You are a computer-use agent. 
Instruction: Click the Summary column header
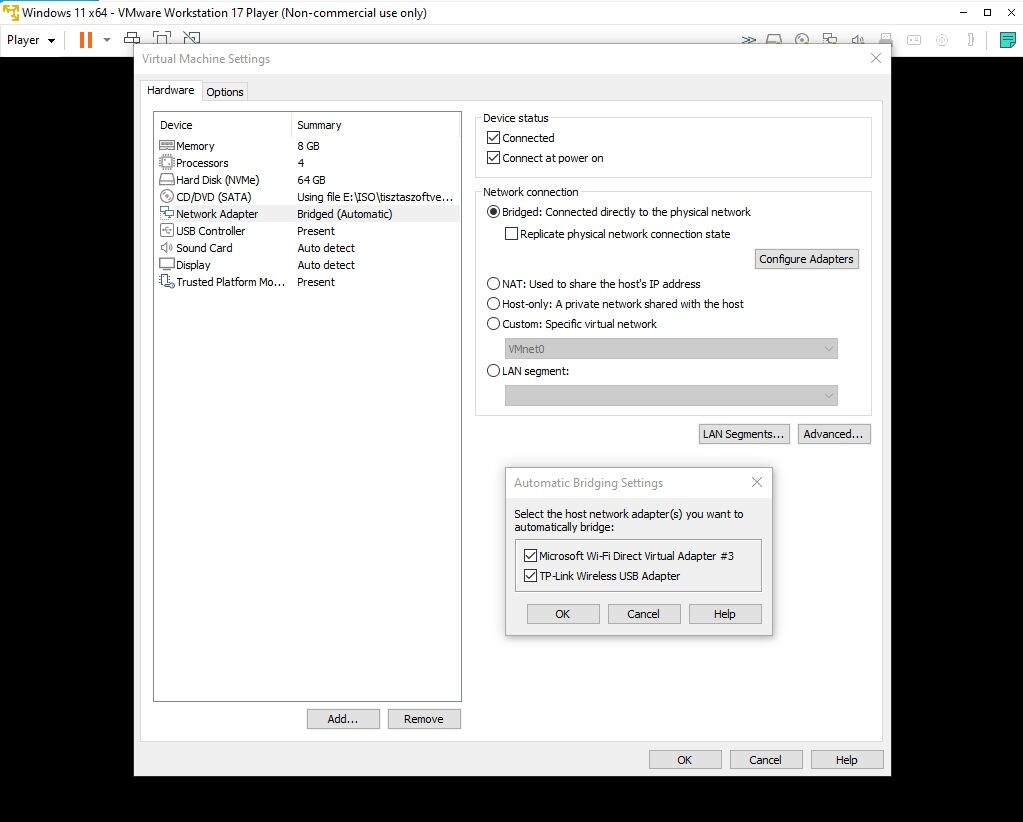click(x=376, y=125)
